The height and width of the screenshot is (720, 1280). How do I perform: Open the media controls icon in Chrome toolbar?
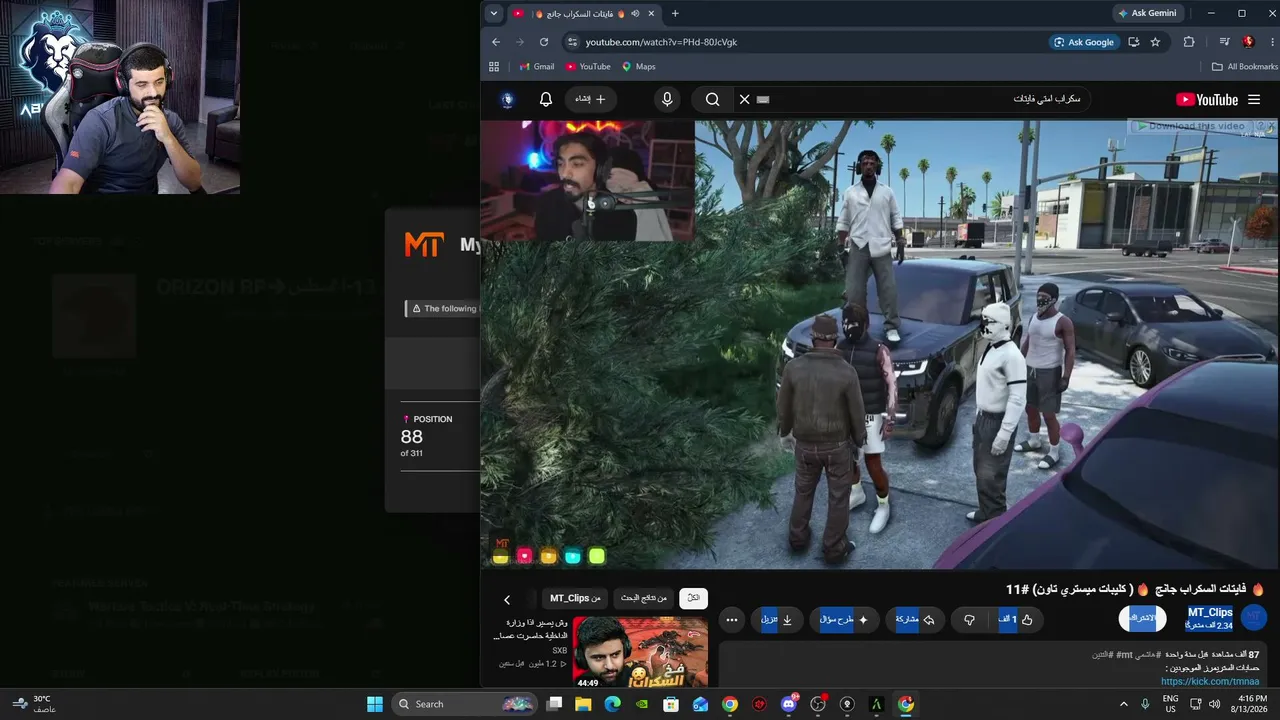pyautogui.click(x=1224, y=42)
